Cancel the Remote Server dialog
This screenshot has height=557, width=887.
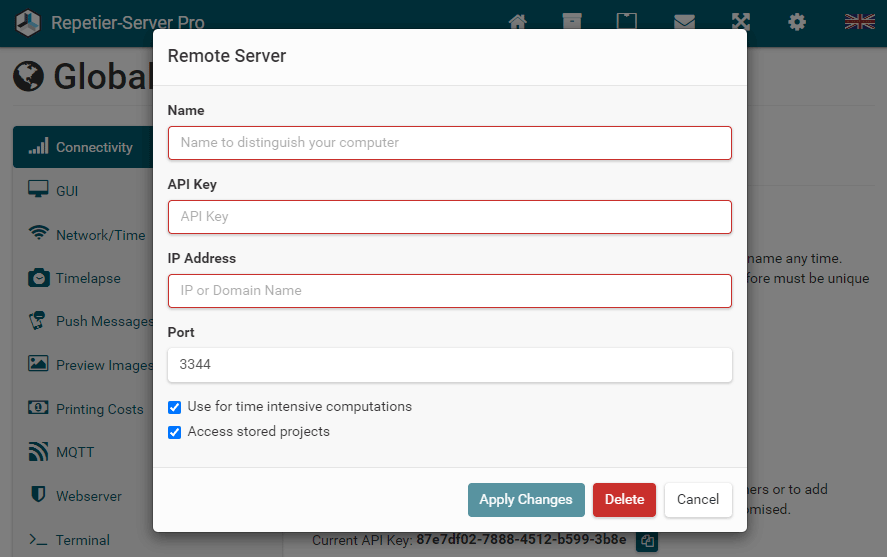pyautogui.click(x=698, y=500)
